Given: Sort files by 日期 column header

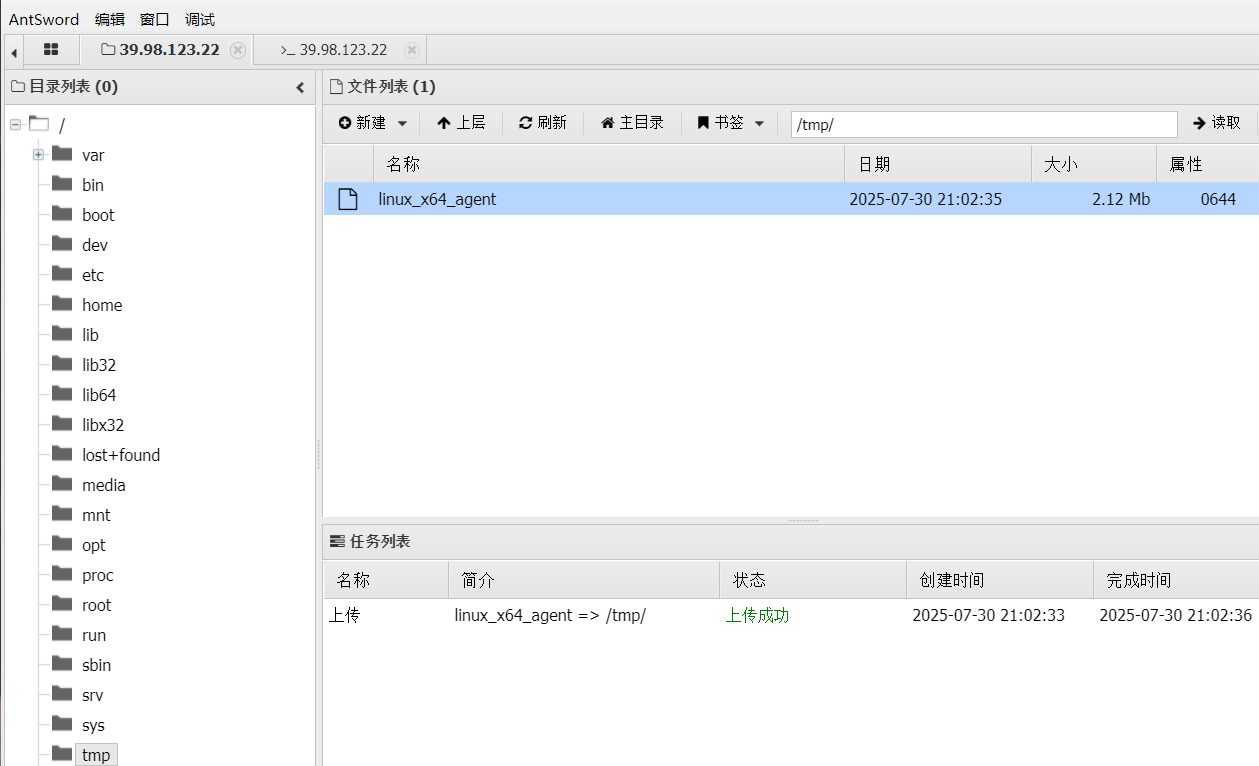Looking at the screenshot, I should 938,164.
